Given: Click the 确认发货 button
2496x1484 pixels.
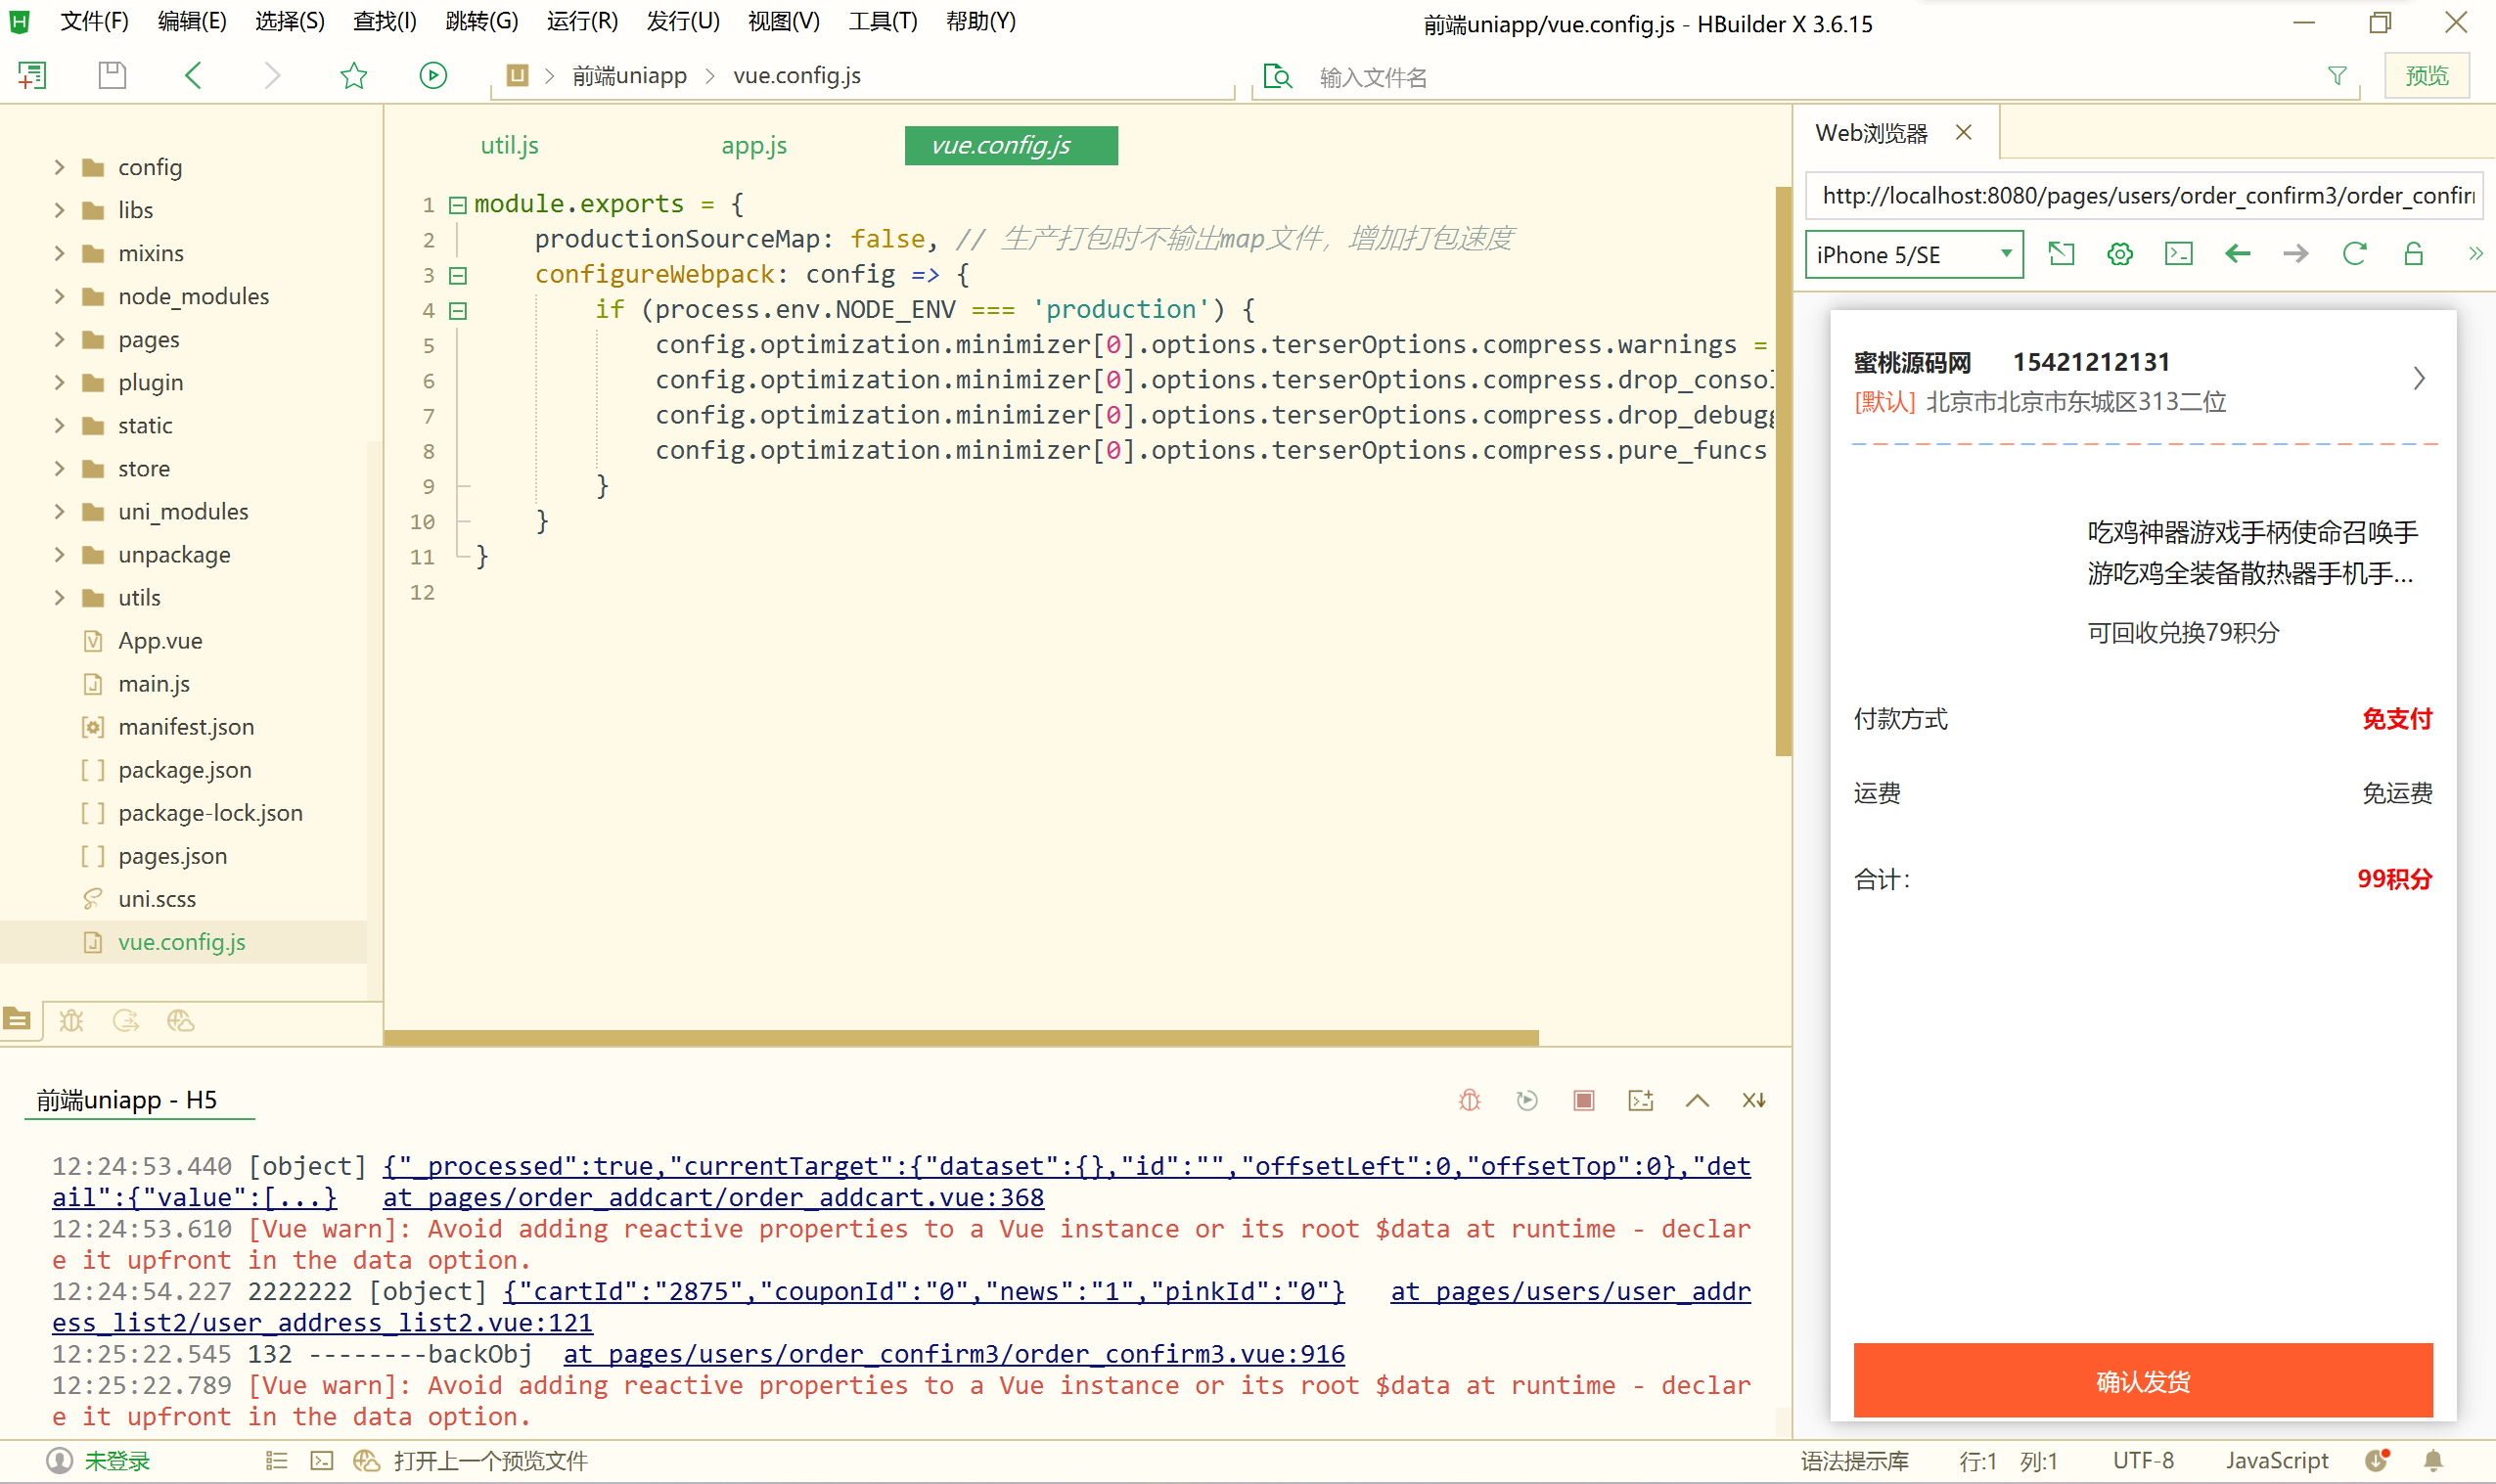Looking at the screenshot, I should [x=2142, y=1381].
